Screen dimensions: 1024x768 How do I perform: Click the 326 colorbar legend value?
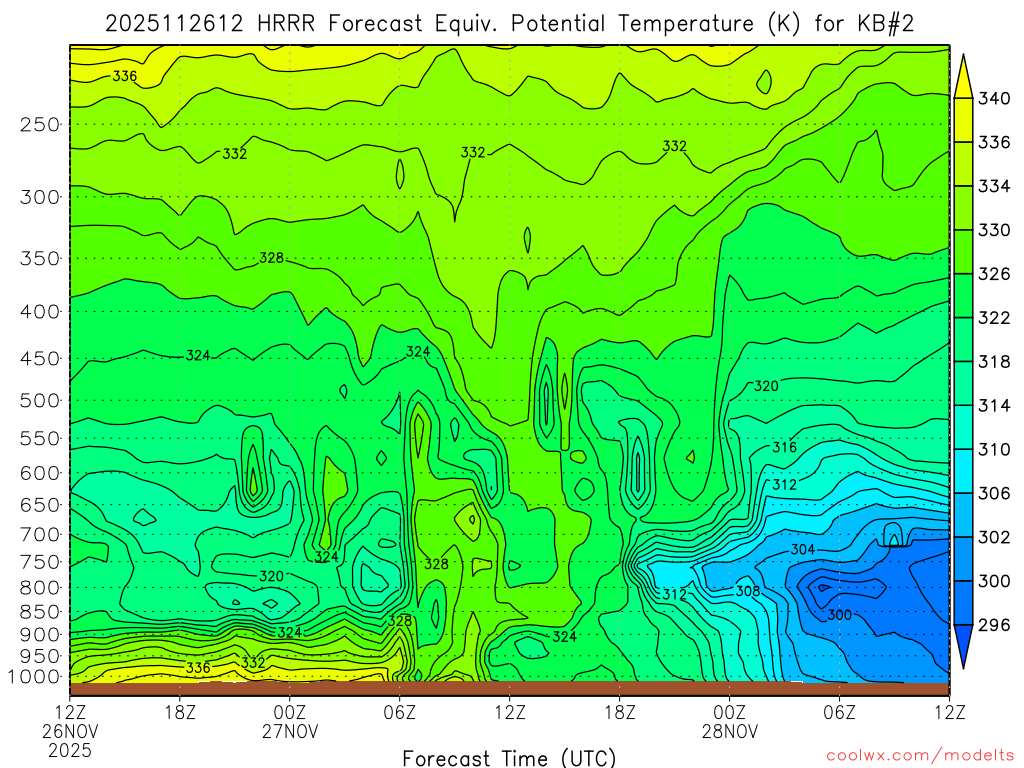[994, 274]
